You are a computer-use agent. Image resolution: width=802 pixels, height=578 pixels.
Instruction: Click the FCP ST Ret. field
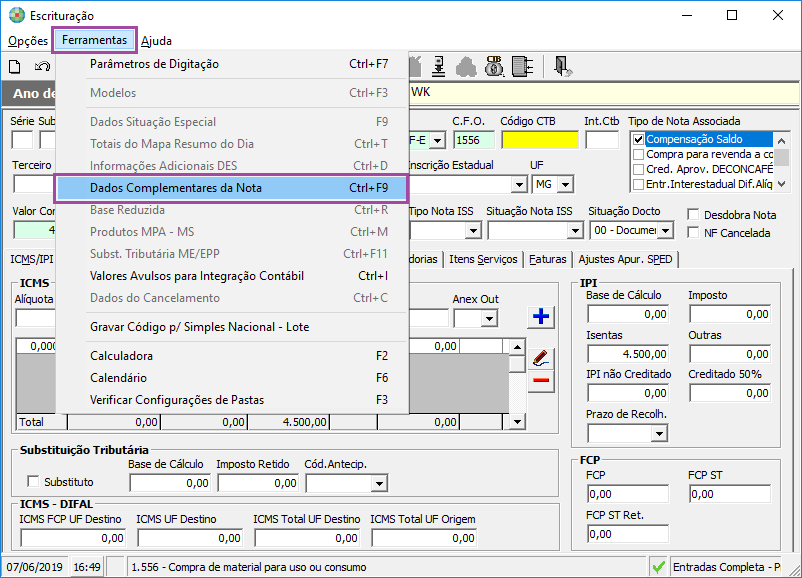coord(628,534)
